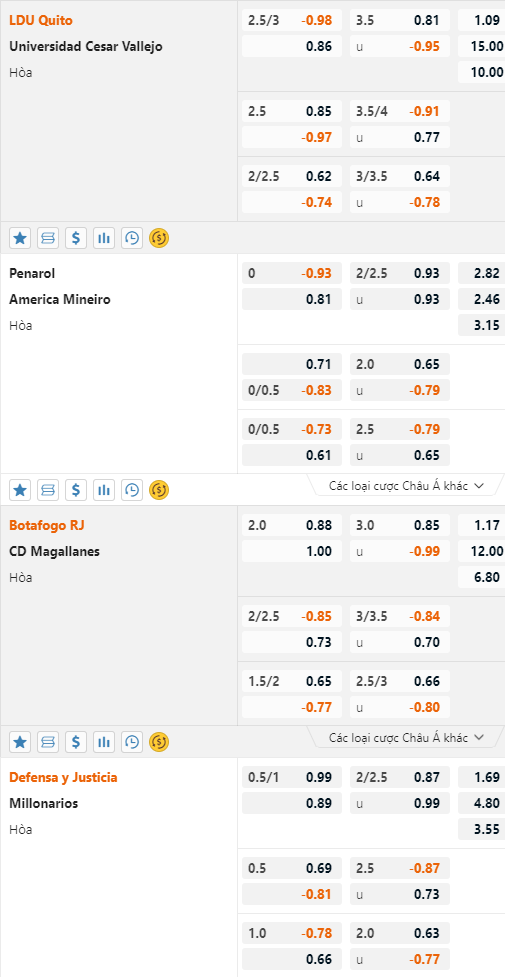Open the score list icon under LDU Quito match
505x977 pixels.
pyautogui.click(x=48, y=237)
